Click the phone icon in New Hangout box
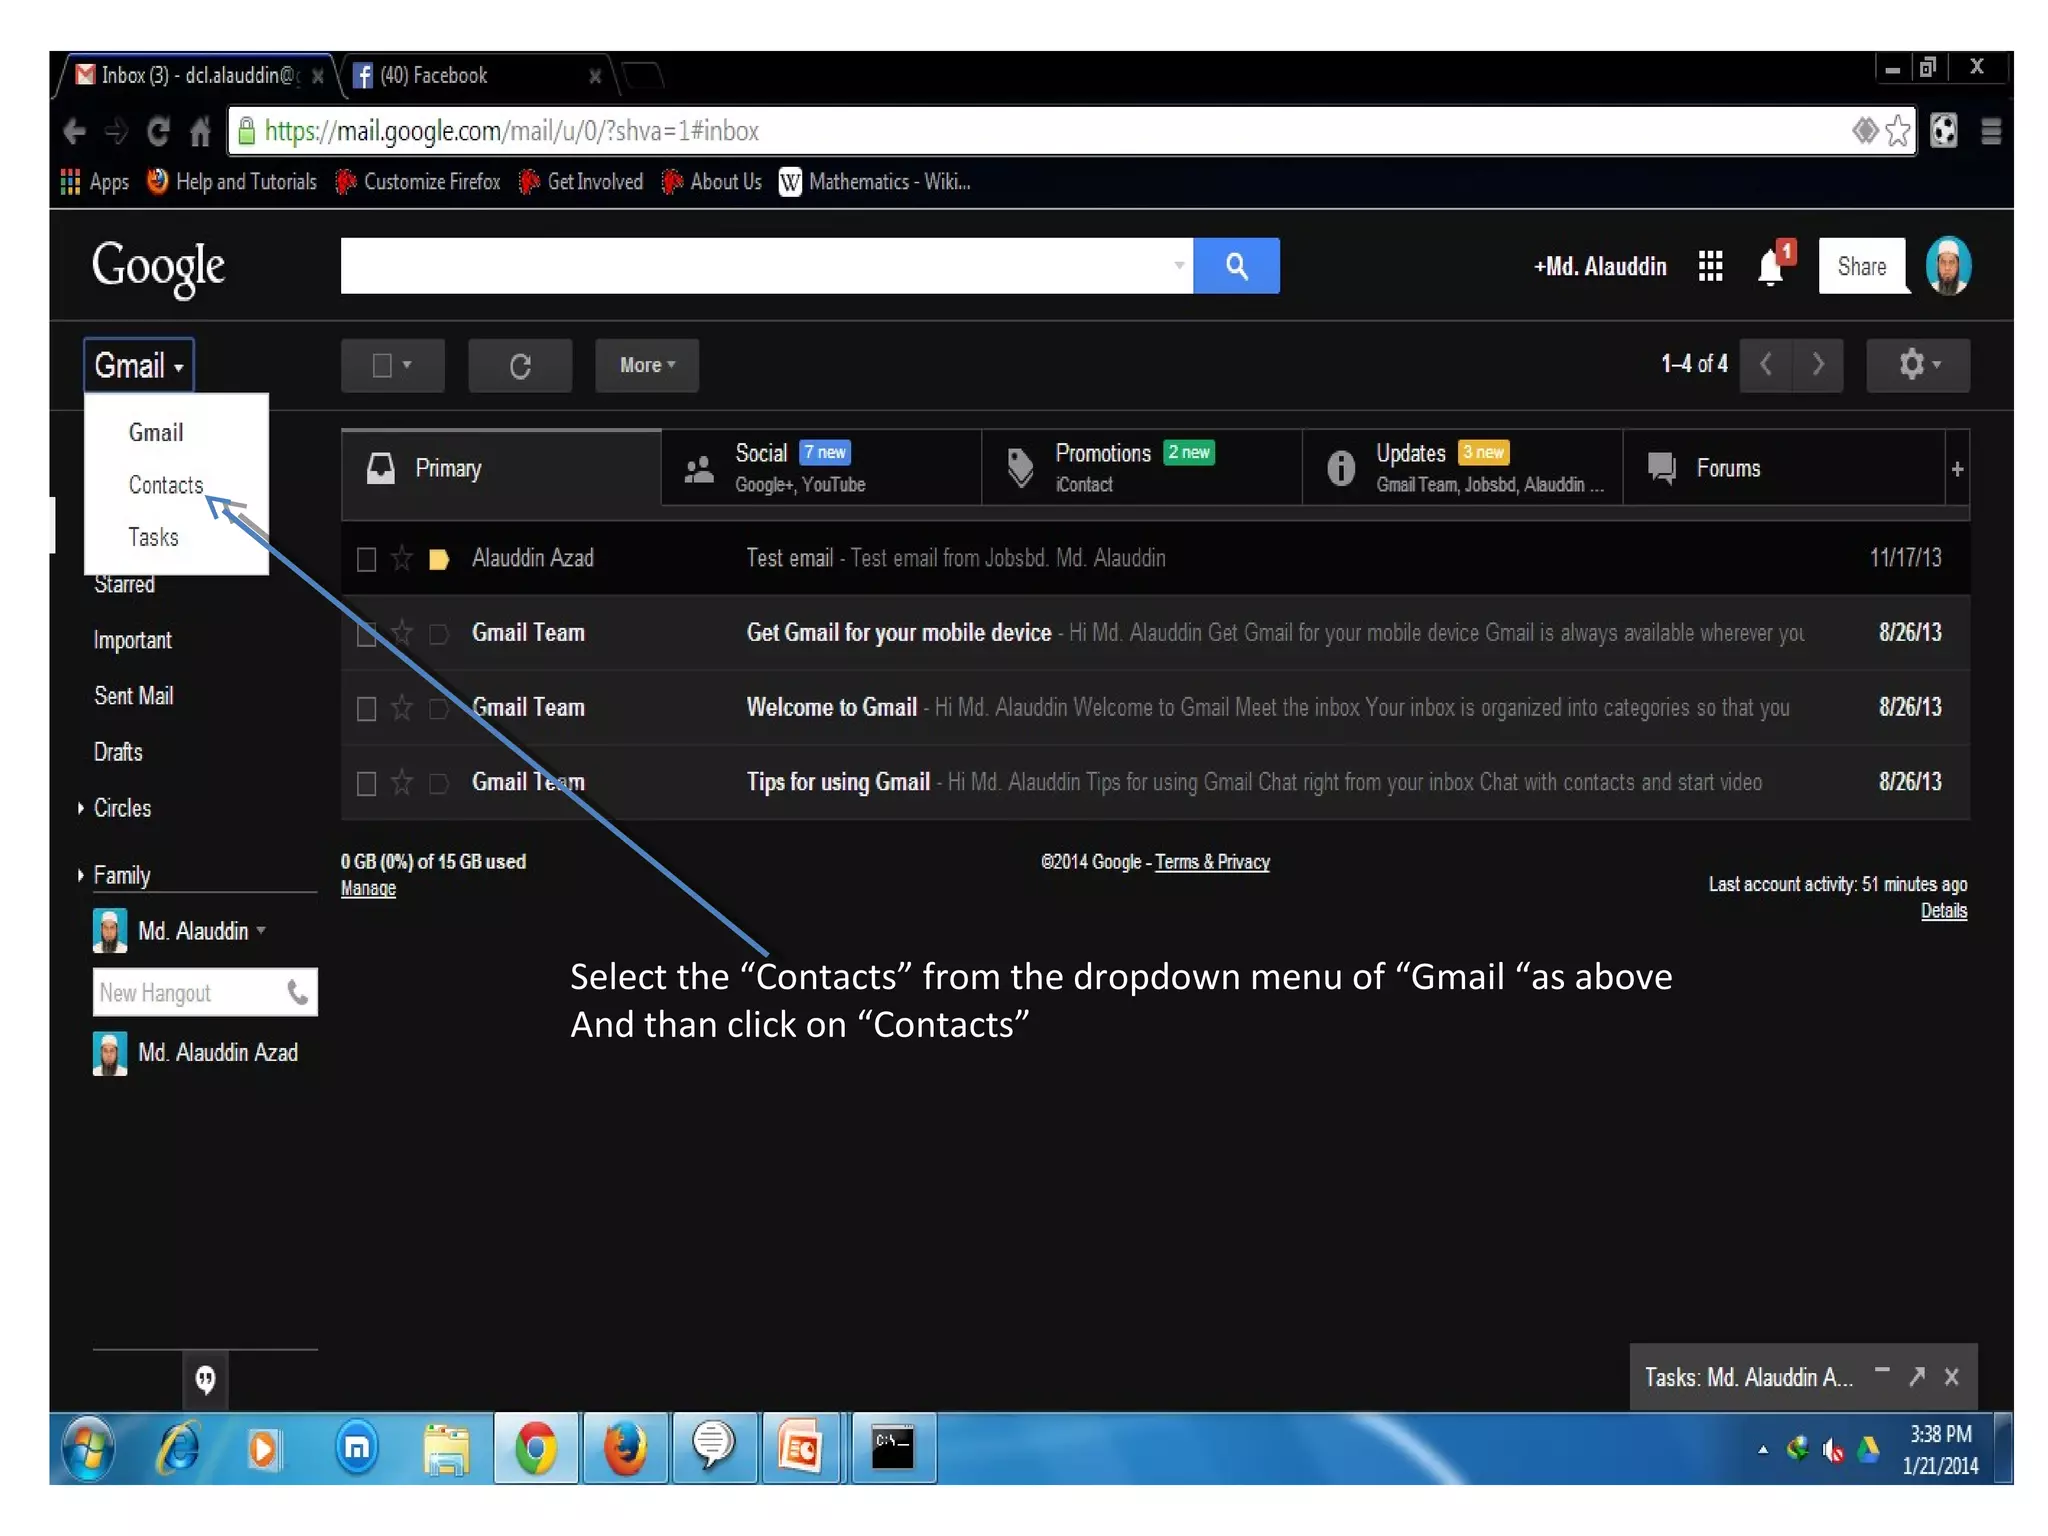The width and height of the screenshot is (2048, 1536). click(297, 992)
